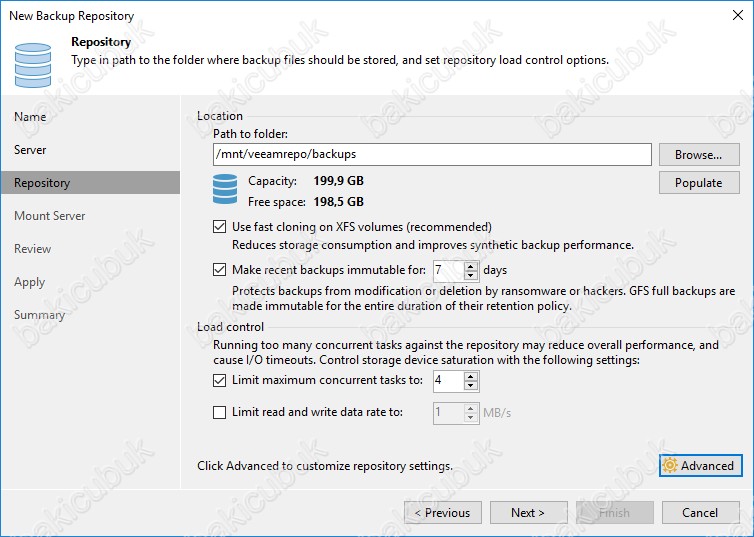This screenshot has height=537, width=754.
Task: Click down arrow of data rate spinner
Action: [471, 418]
